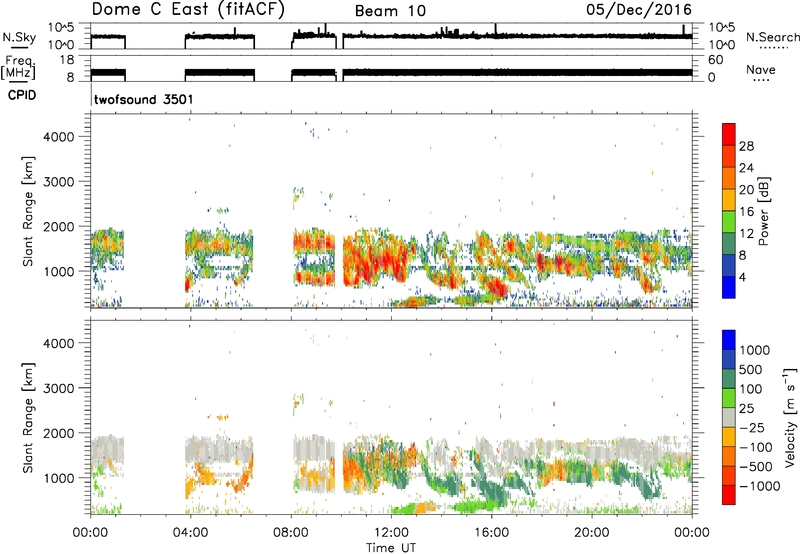Click the 'N.Sky' legend label
This screenshot has width=800, height=554.
click(x=19, y=37)
